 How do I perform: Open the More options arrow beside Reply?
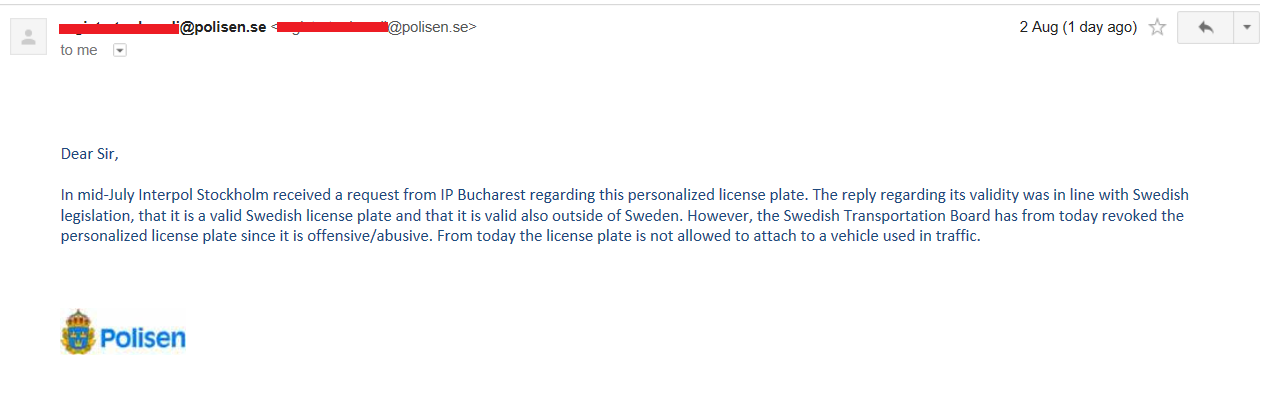(x=1247, y=28)
